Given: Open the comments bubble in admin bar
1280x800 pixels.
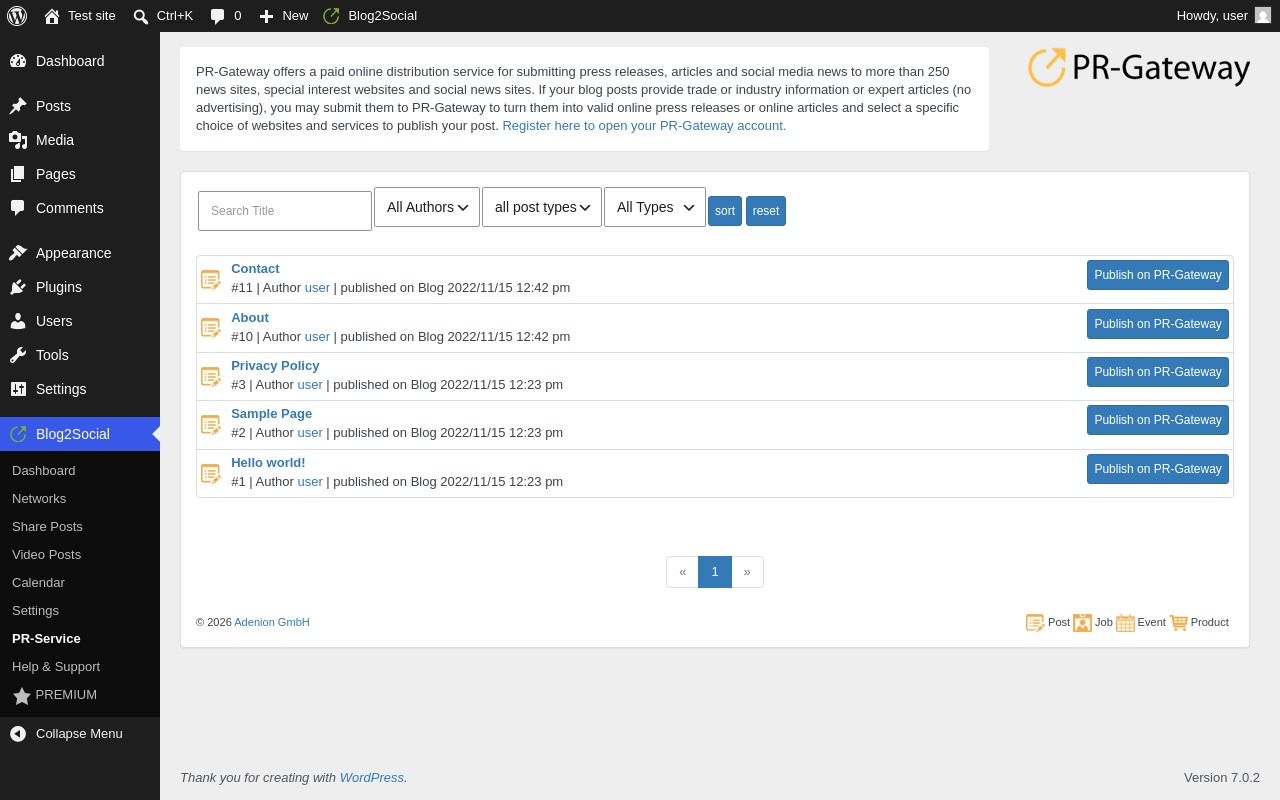Looking at the screenshot, I should (217, 16).
